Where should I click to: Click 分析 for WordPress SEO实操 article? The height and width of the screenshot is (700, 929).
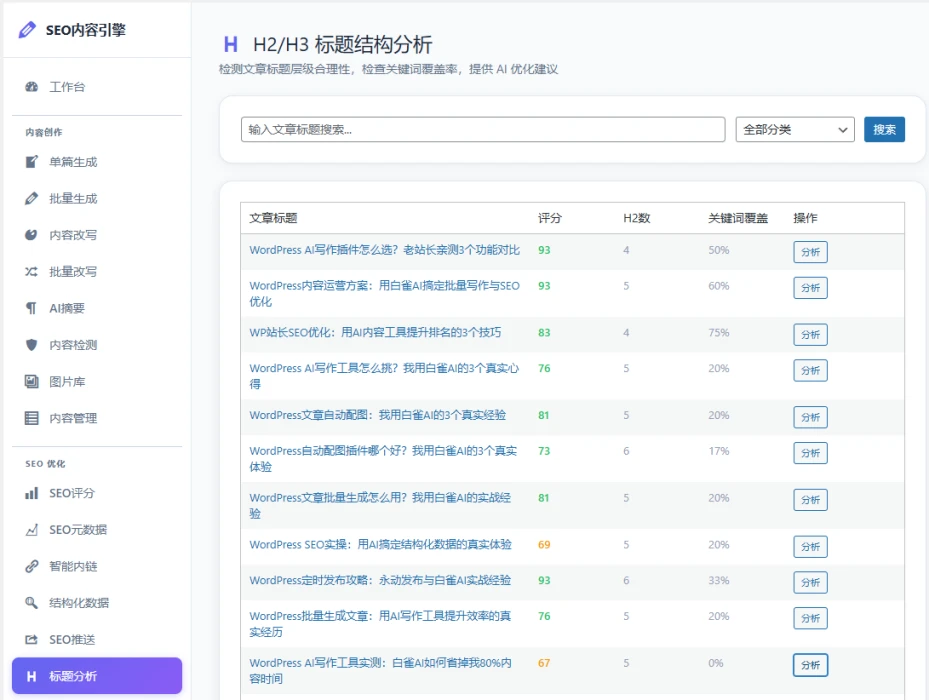click(810, 546)
